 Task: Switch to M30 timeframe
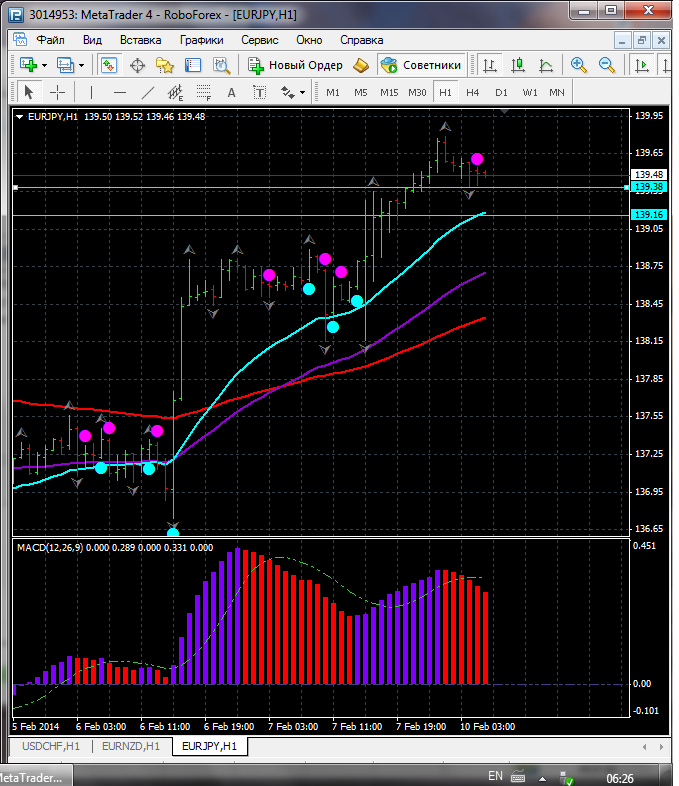coord(417,92)
